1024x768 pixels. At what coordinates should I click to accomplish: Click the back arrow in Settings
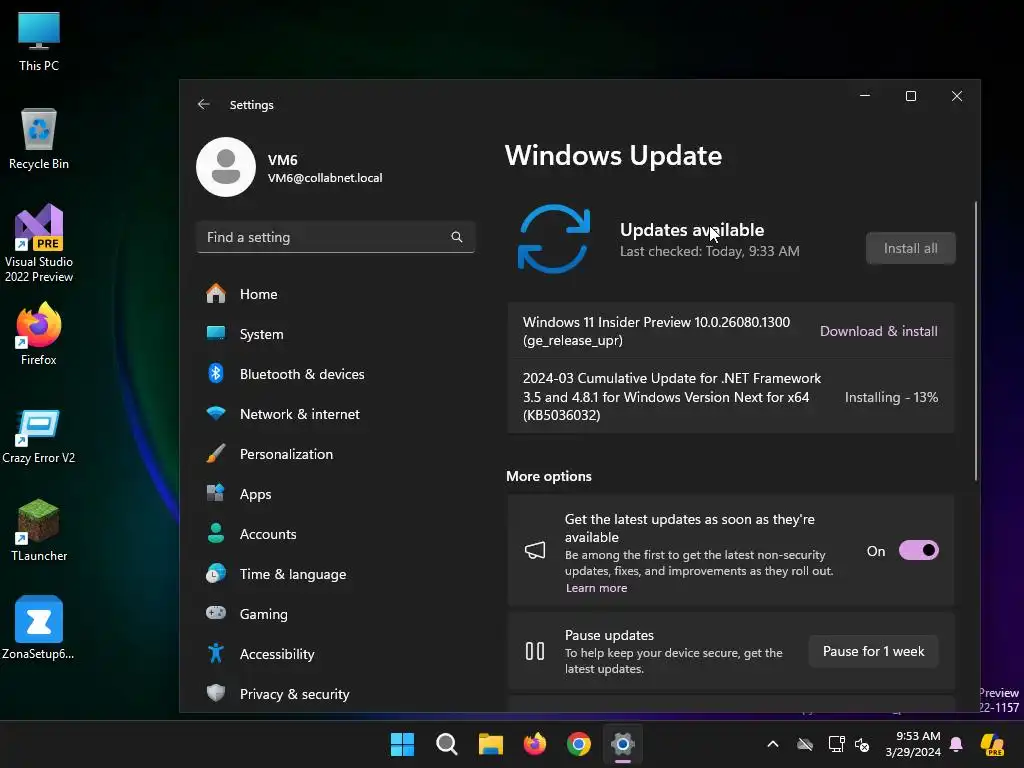click(x=204, y=104)
